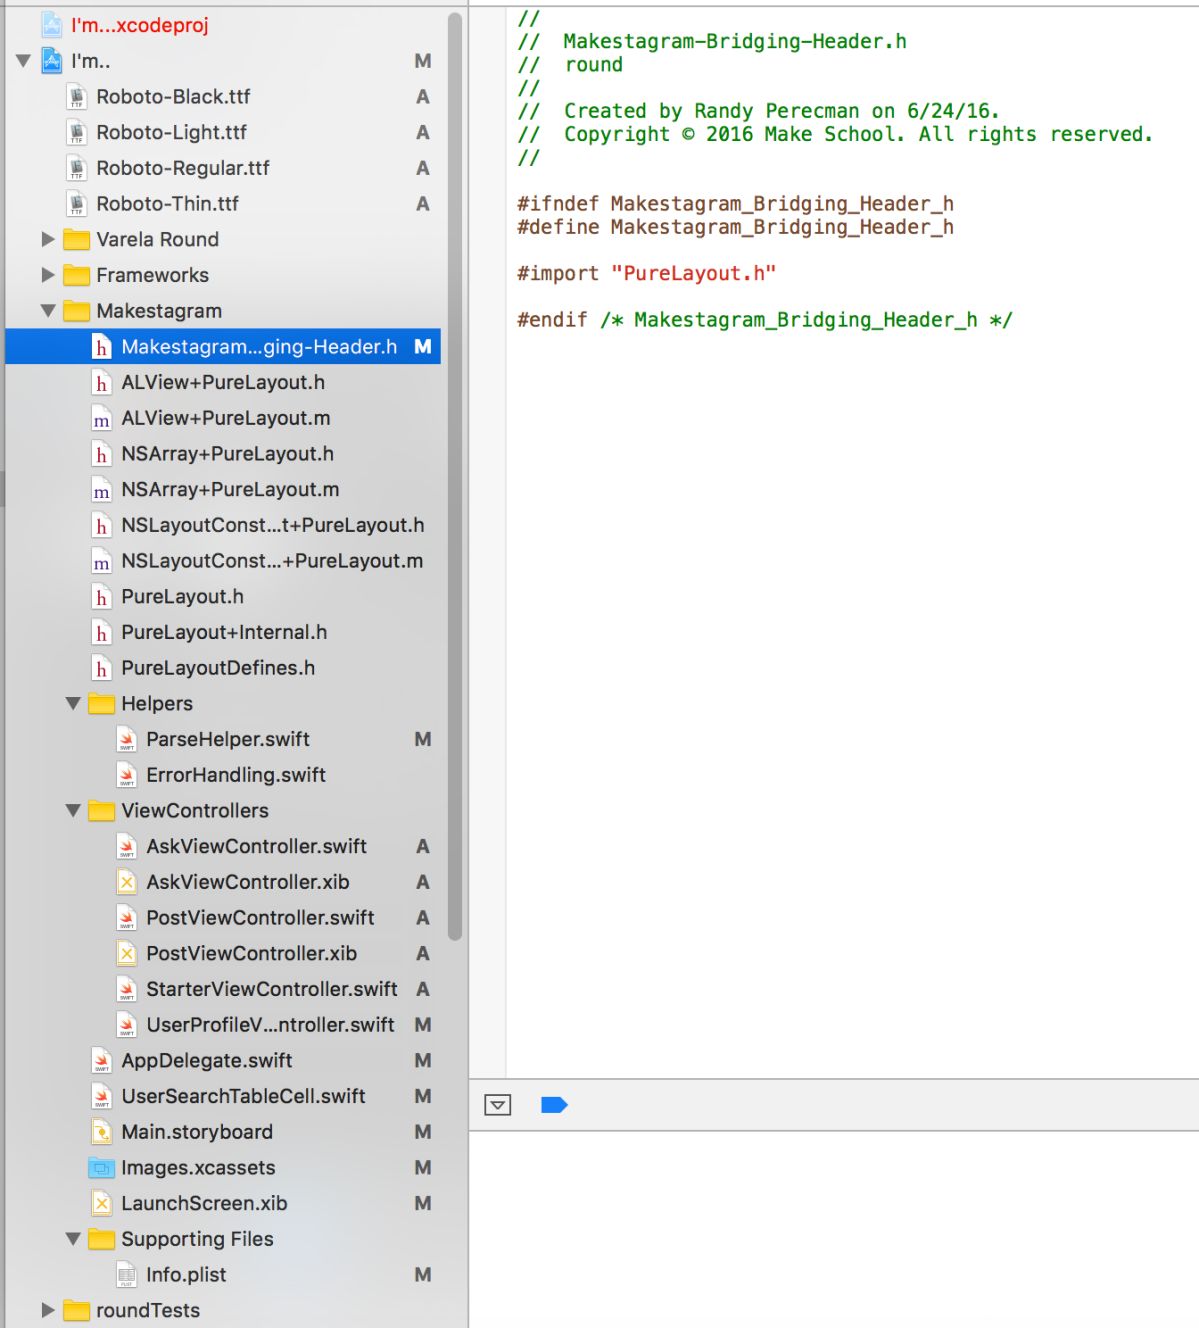Open NSLayoutConst...t+PureLayout.h file
This screenshot has height=1328, width=1199.
(x=272, y=526)
